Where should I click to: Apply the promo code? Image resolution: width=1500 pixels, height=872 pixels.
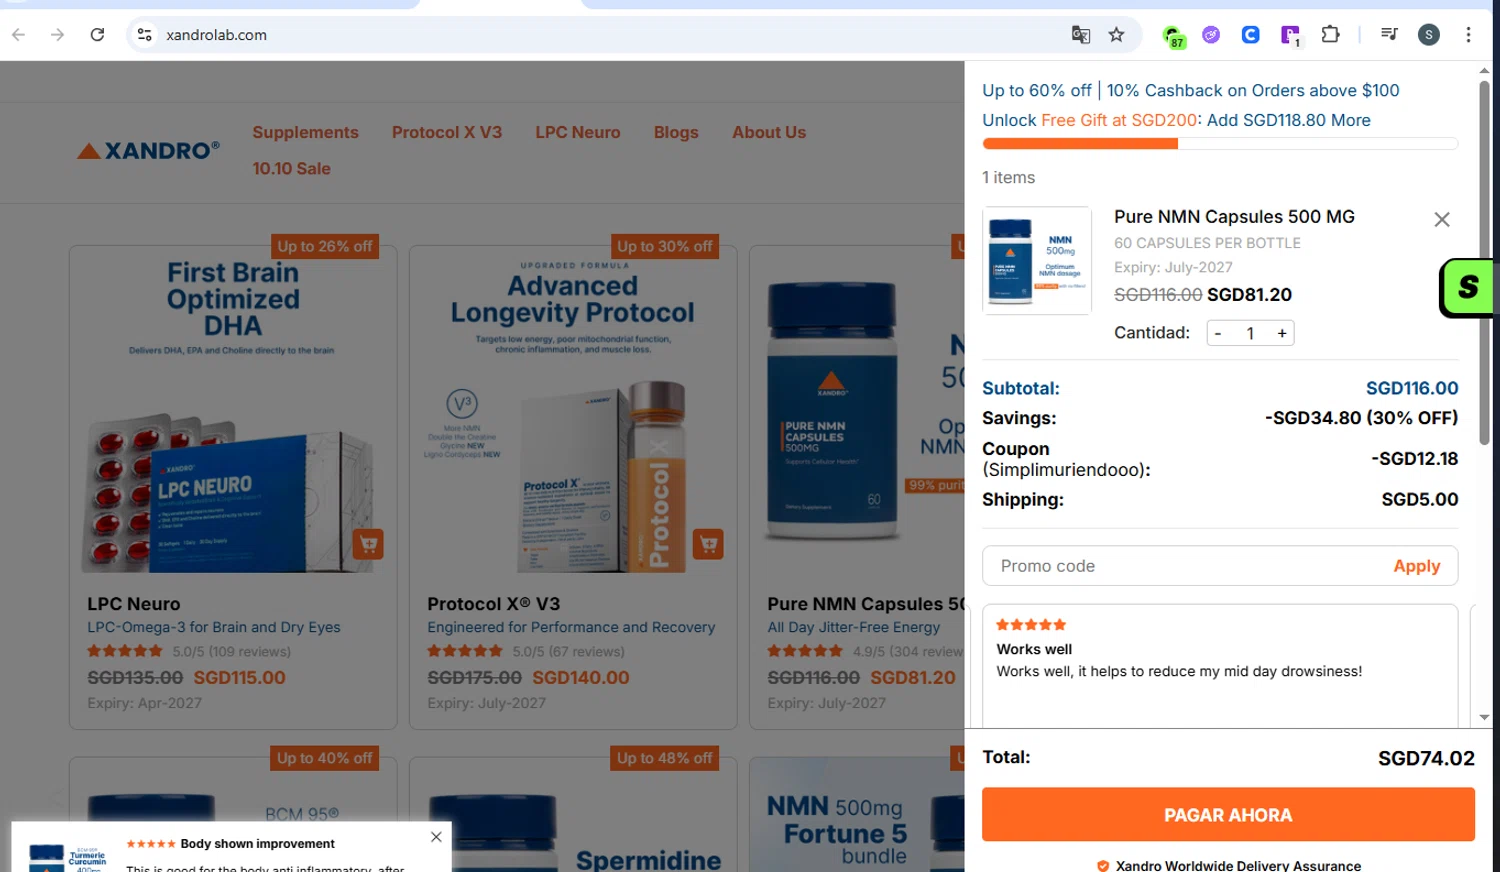point(1417,566)
